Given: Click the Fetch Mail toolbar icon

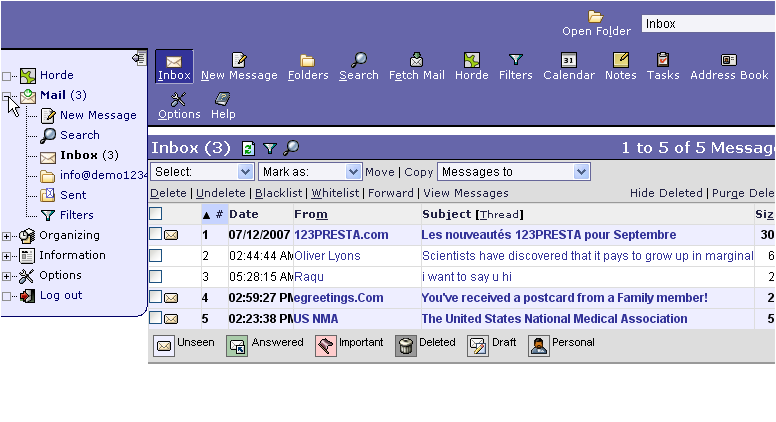Looking at the screenshot, I should point(416,61).
